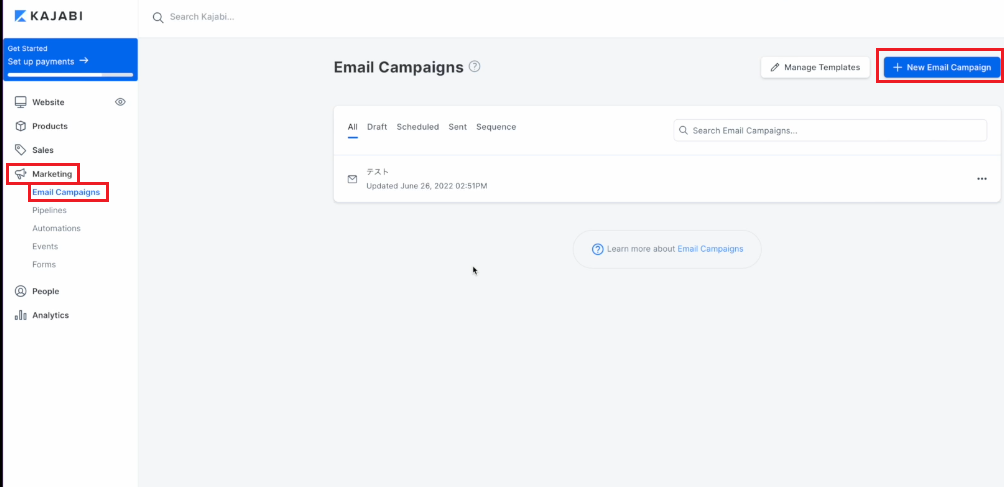Click the Website monitor icon
Image resolution: width=1004 pixels, height=487 pixels.
pos(20,102)
